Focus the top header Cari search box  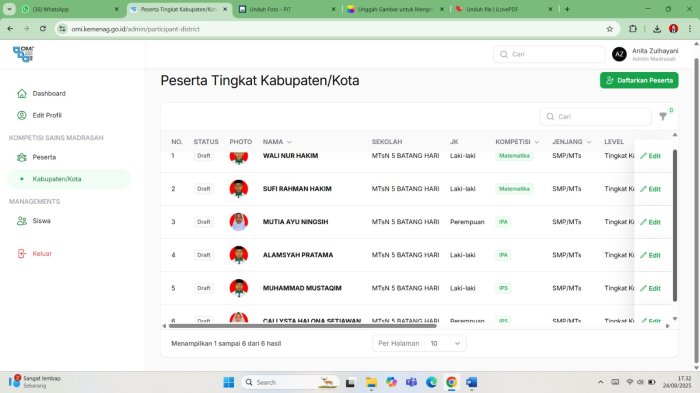click(x=549, y=54)
